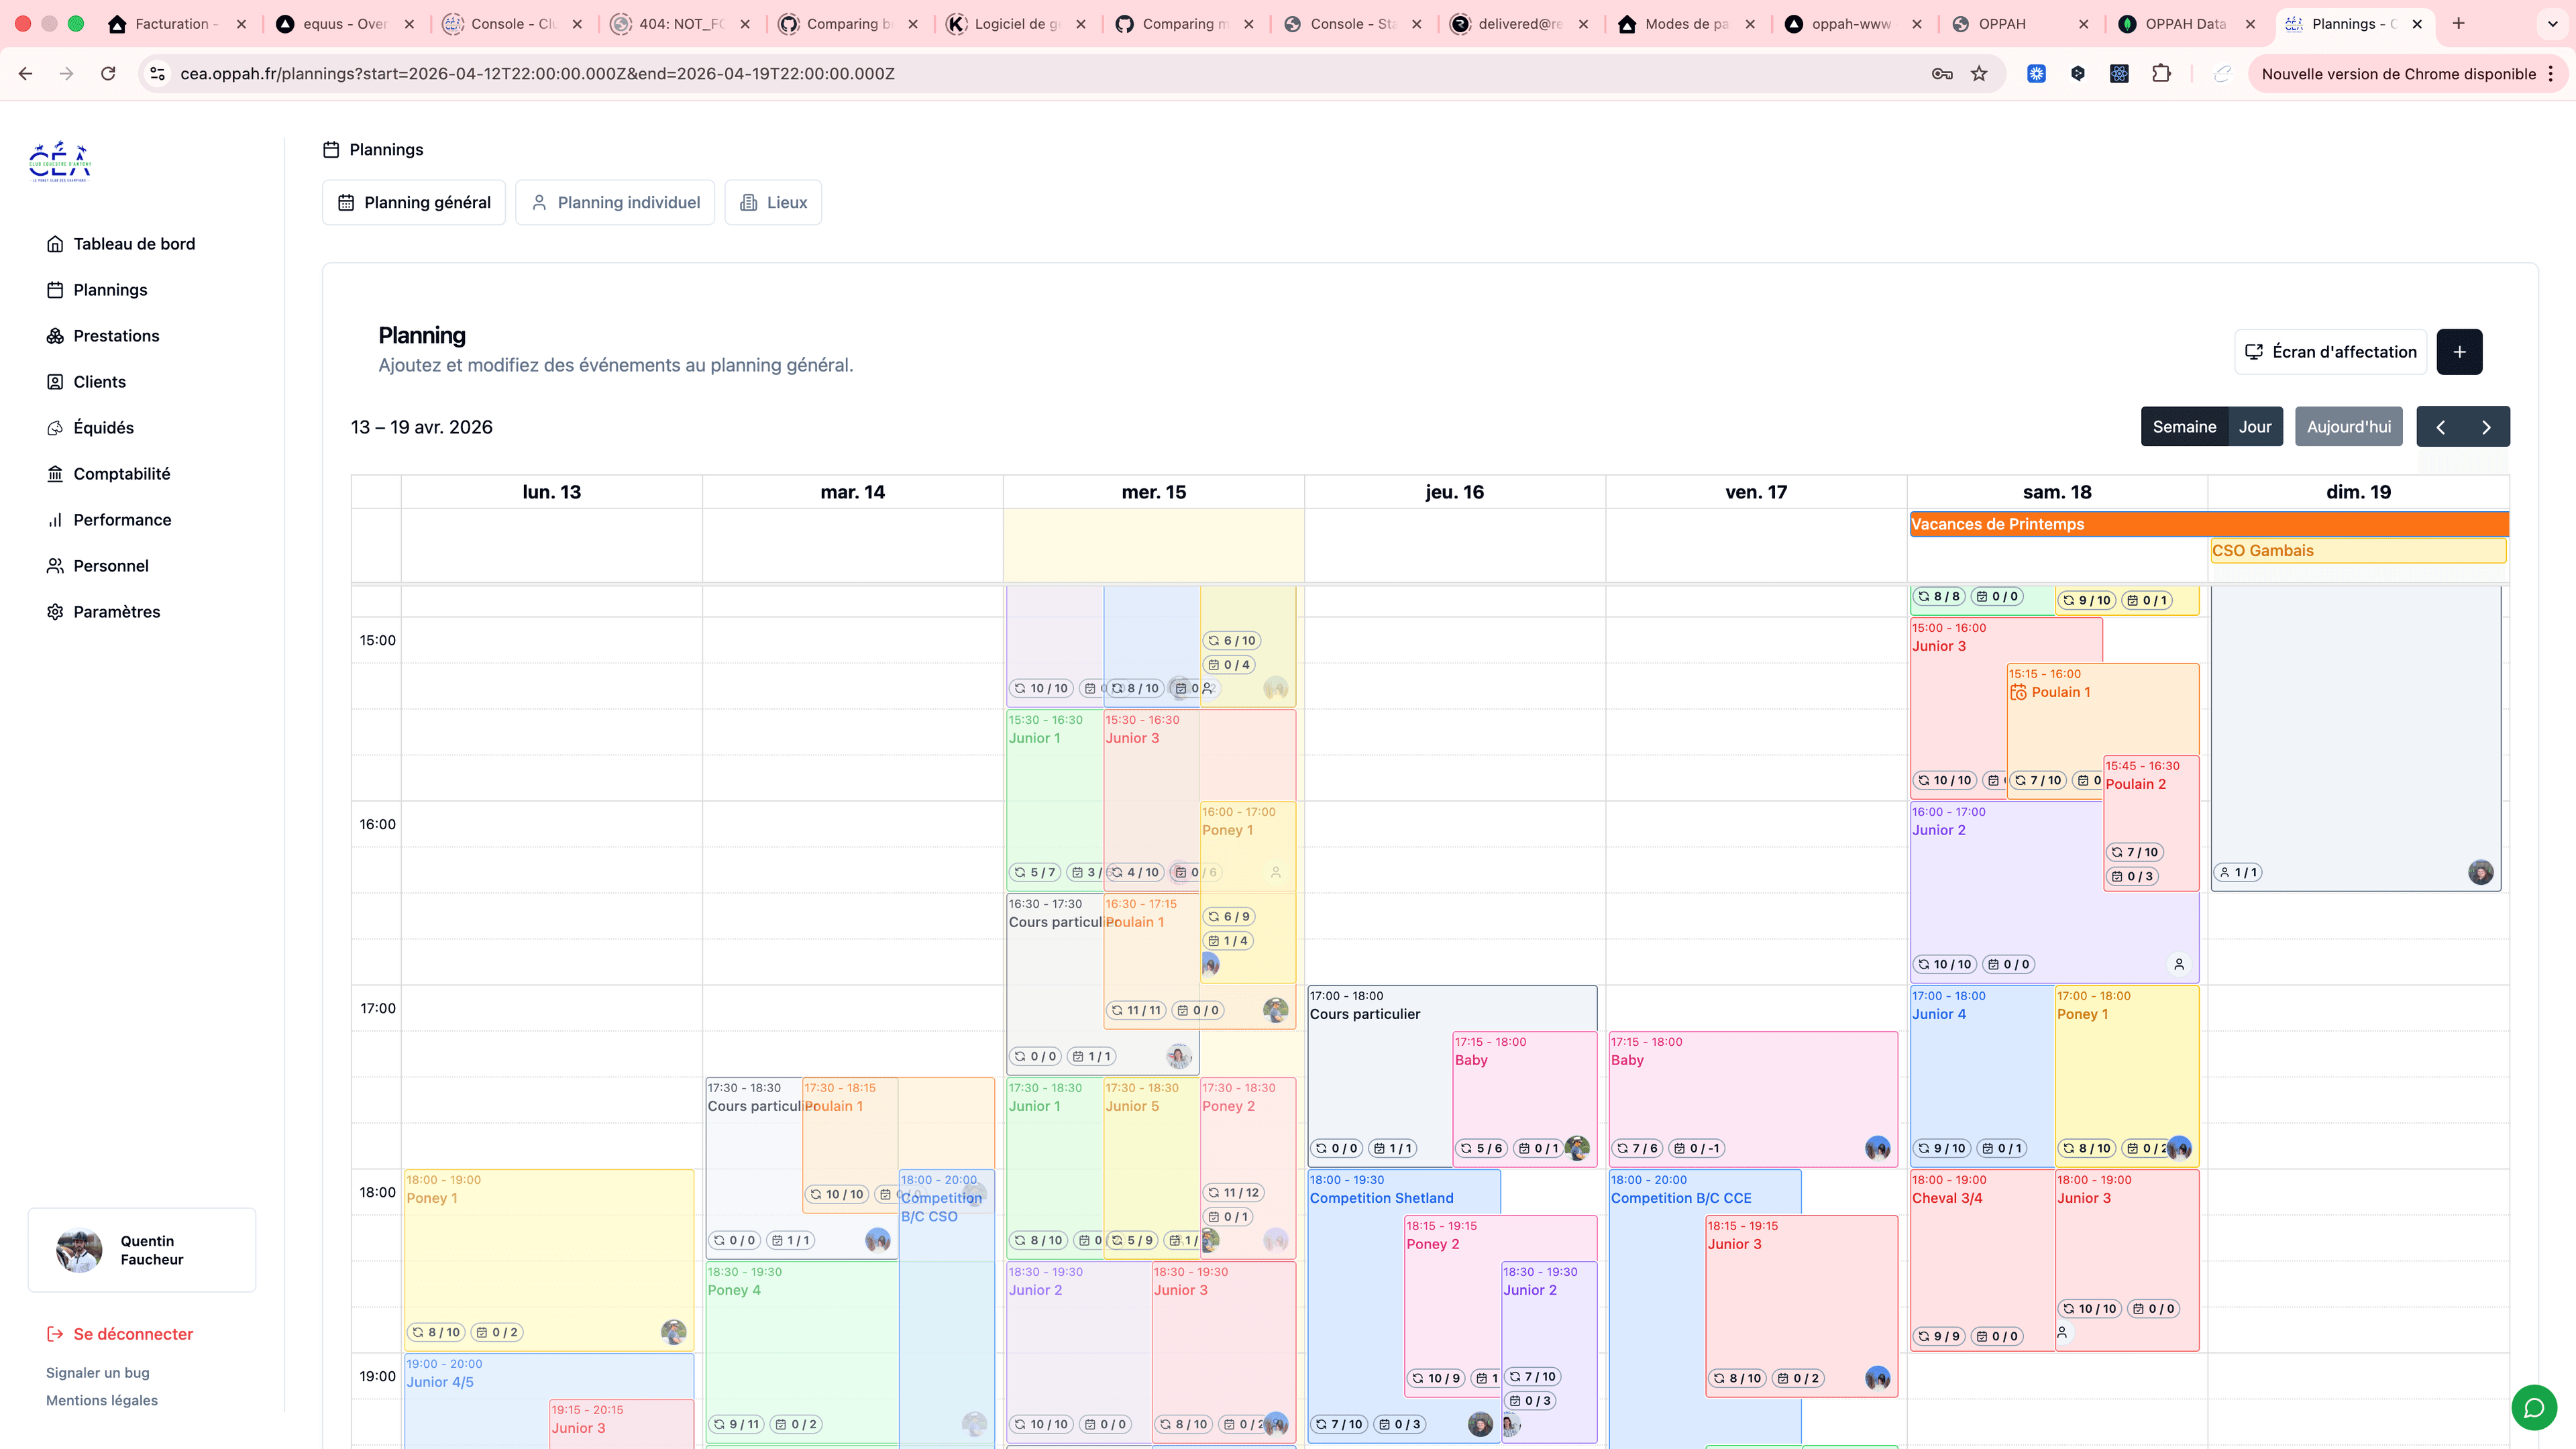Open a new browser tab
Screen dimensions: 2576x1449
(2459, 23)
